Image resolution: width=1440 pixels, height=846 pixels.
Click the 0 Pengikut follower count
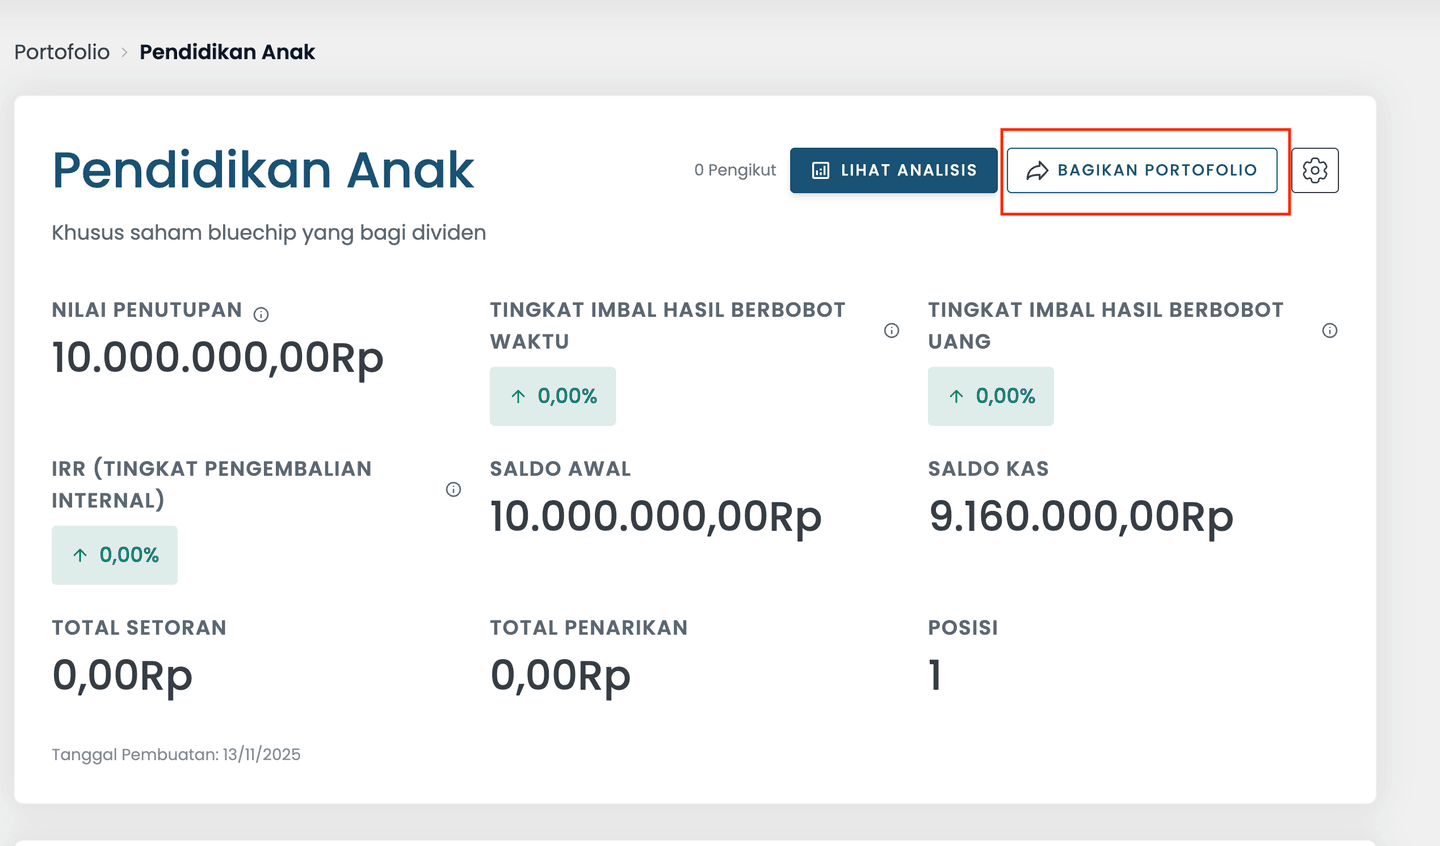(x=735, y=170)
